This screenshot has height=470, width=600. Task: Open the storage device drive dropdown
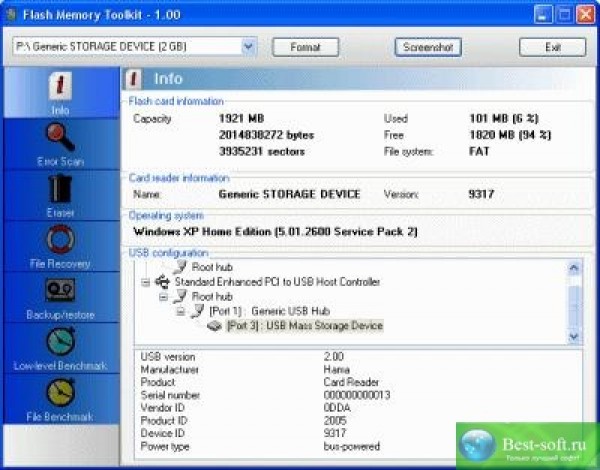(x=249, y=46)
